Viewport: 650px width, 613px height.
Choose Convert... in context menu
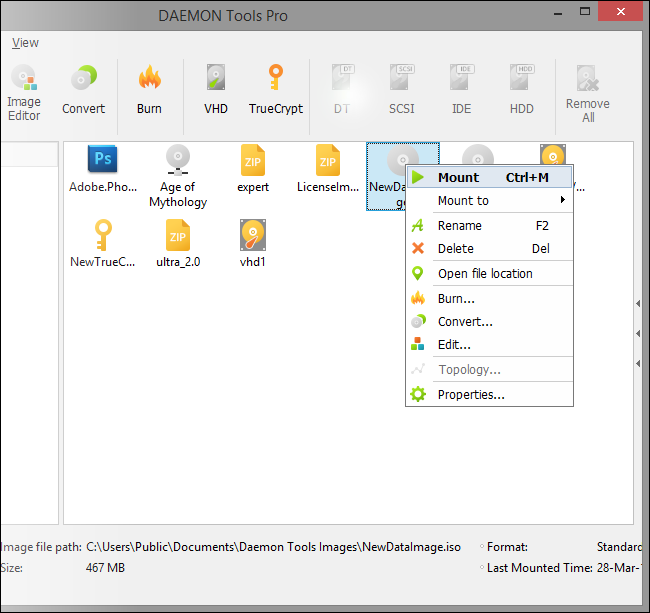pos(490,322)
